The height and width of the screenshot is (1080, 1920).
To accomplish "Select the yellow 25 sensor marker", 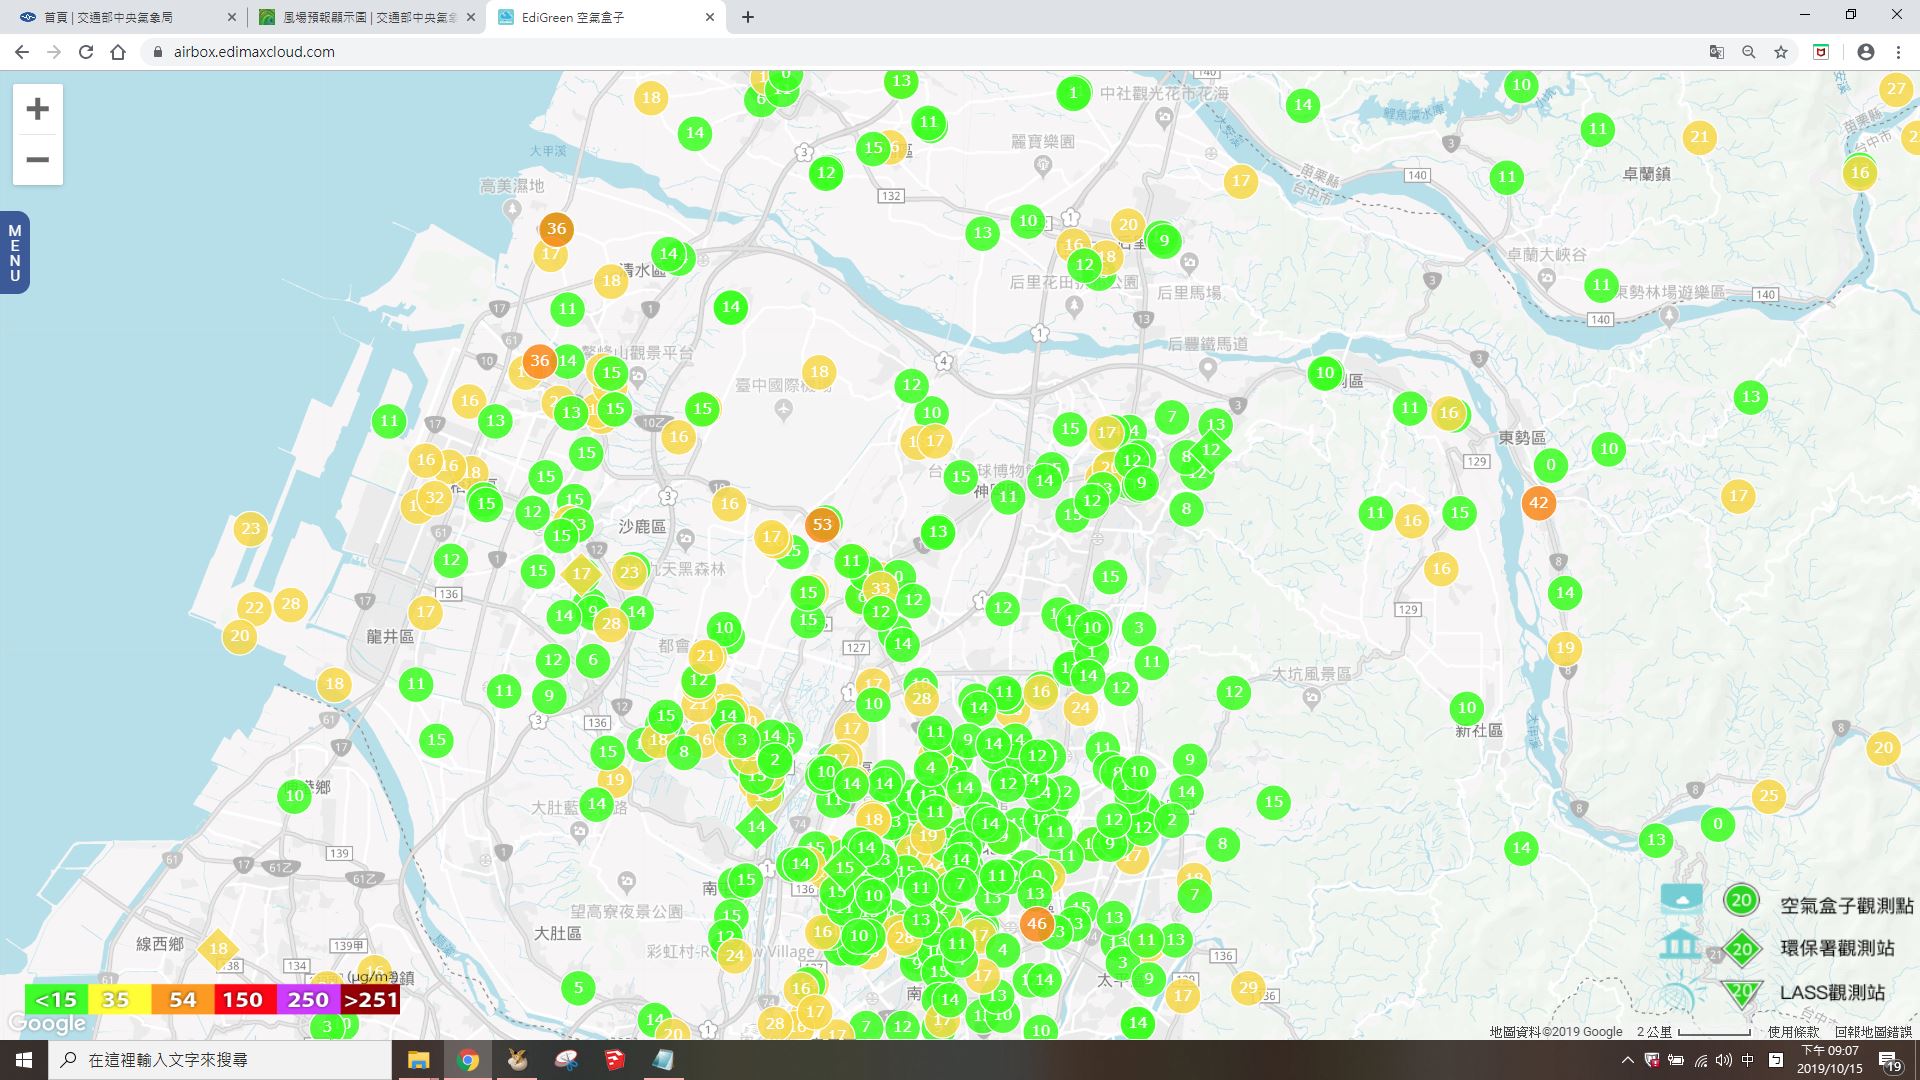I will 1768,796.
